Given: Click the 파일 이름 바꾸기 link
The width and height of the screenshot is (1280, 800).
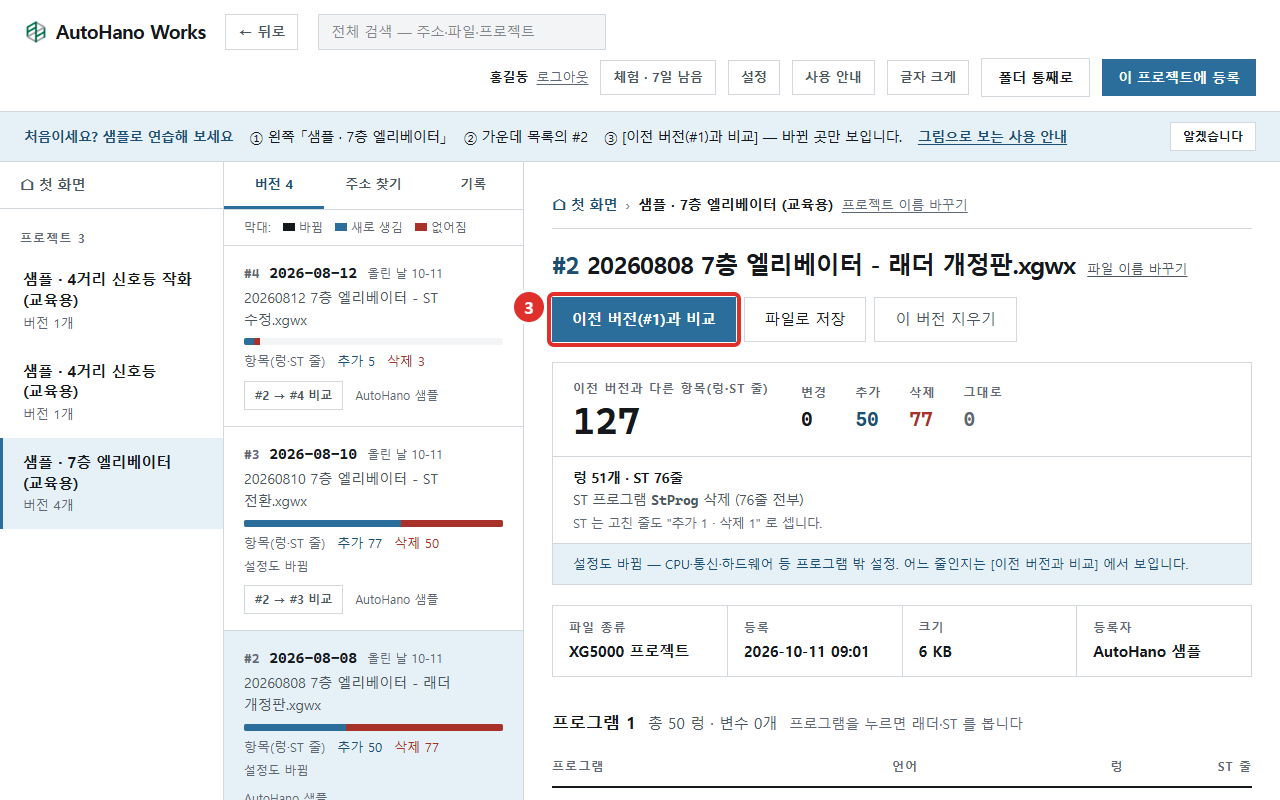Looking at the screenshot, I should click(x=1137, y=269).
